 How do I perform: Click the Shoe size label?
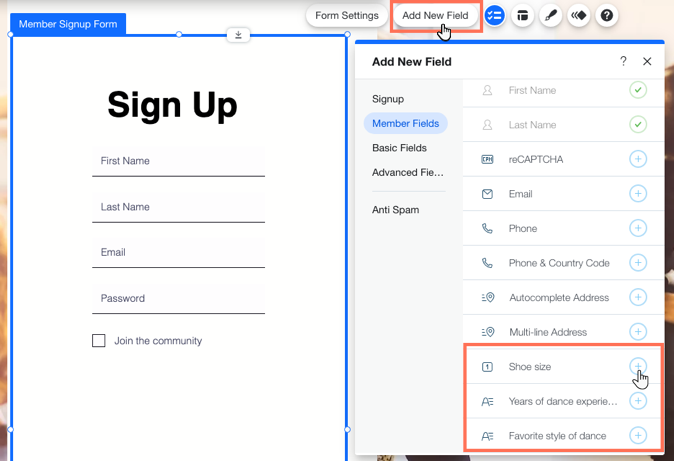click(x=530, y=367)
